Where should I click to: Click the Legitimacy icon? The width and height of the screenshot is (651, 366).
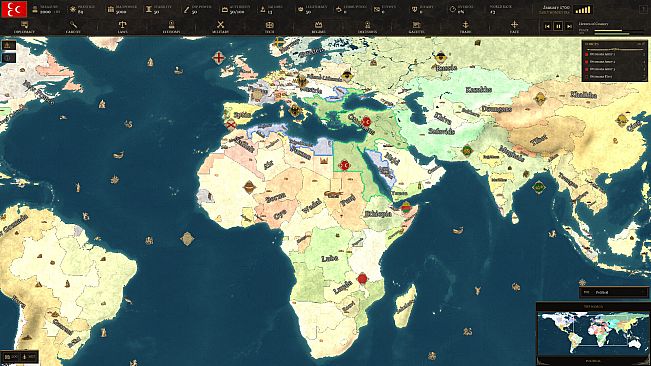pyautogui.click(x=301, y=9)
